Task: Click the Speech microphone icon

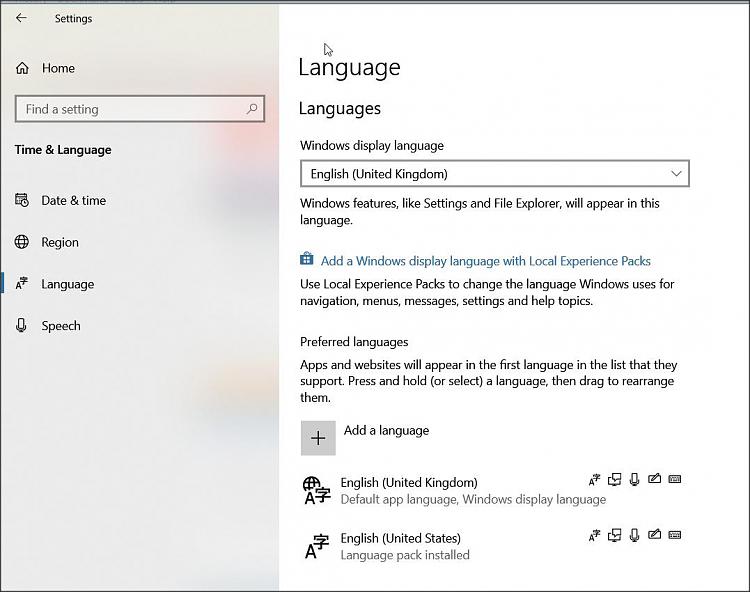Action: [x=21, y=325]
